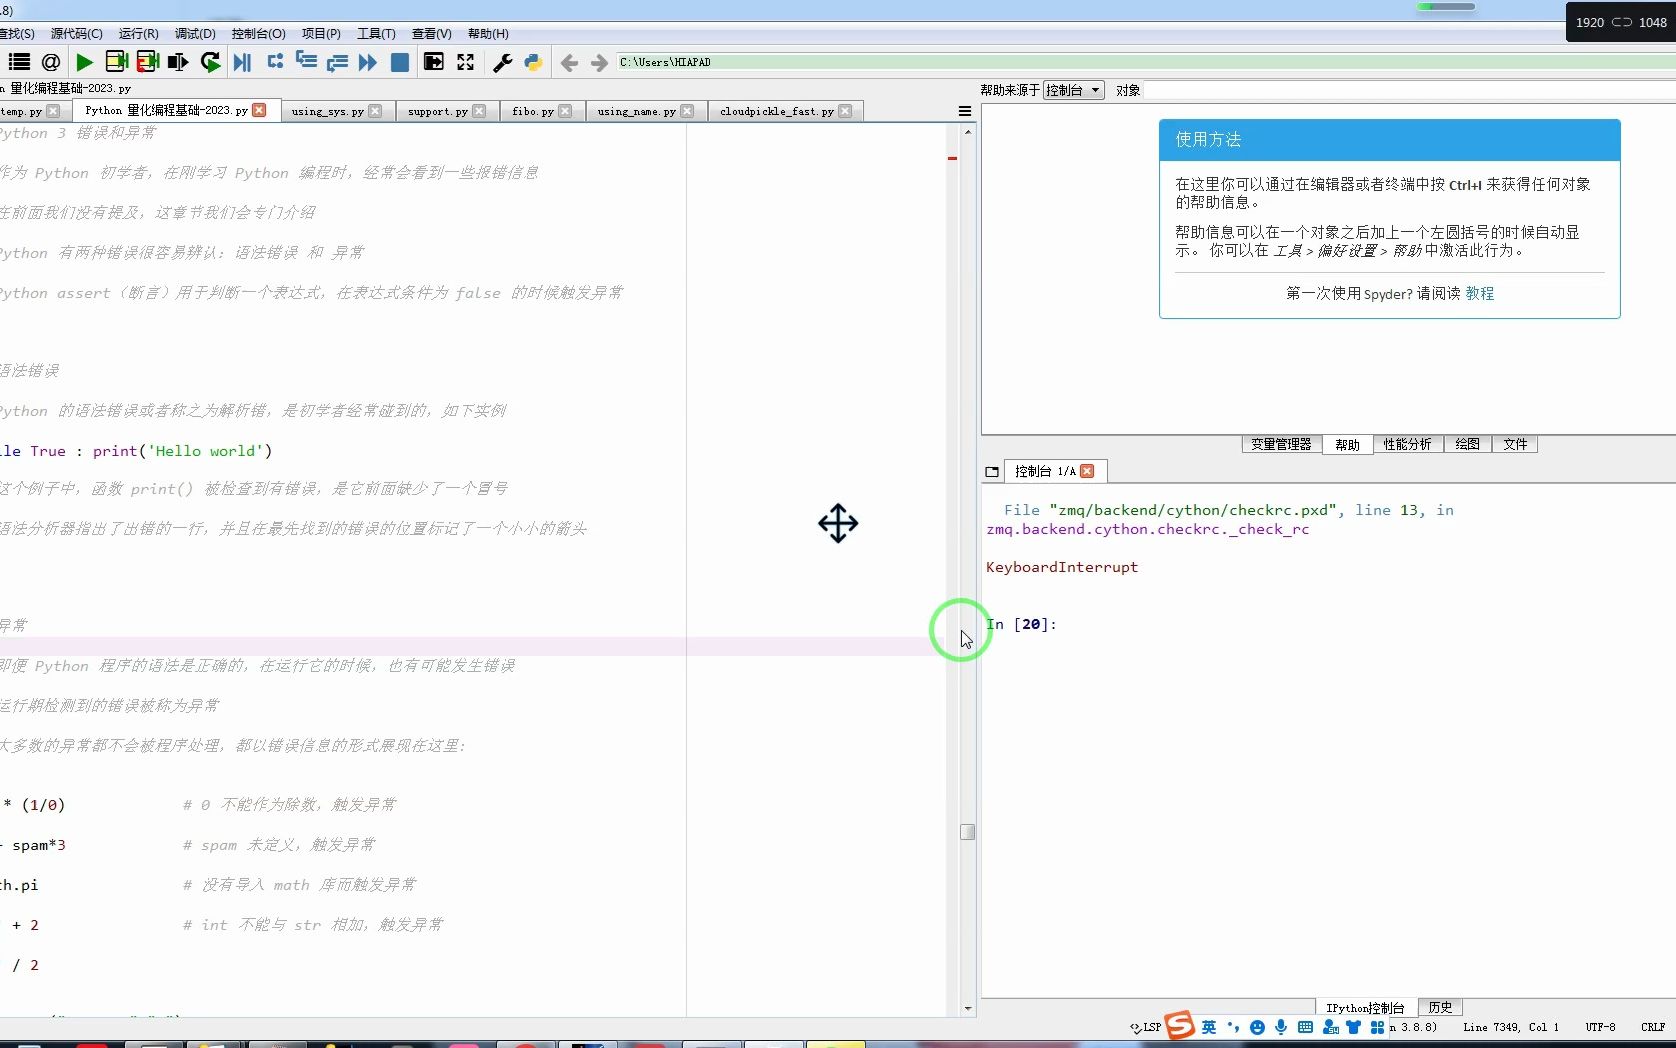Viewport: 1676px width, 1048px height.
Task: Open the 教程 tutorial link
Action: (1479, 293)
